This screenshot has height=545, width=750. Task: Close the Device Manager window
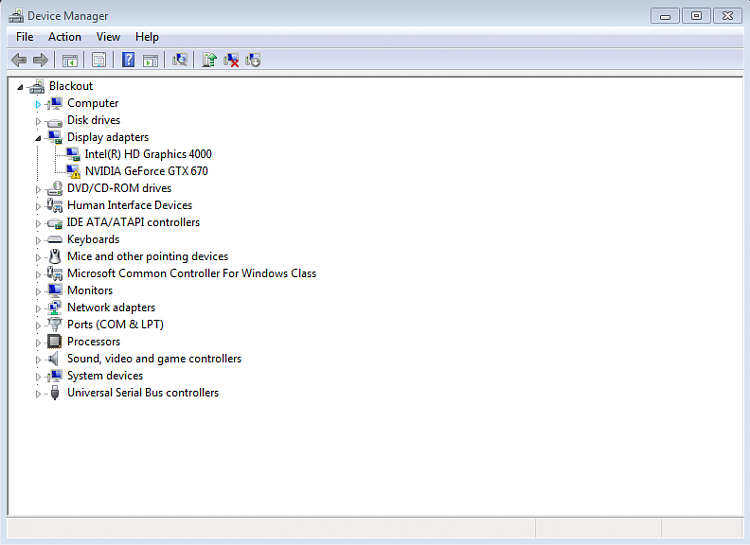[728, 16]
